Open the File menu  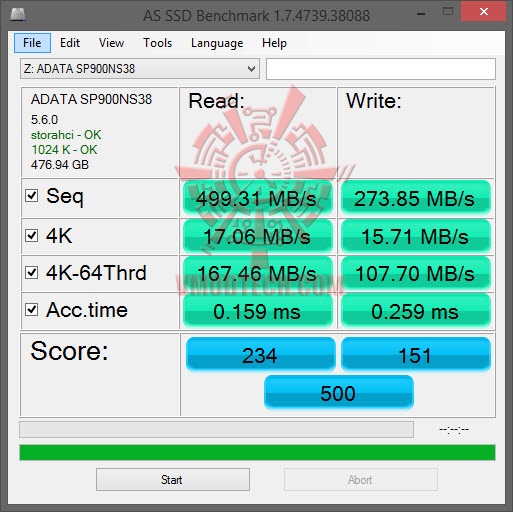(32, 43)
